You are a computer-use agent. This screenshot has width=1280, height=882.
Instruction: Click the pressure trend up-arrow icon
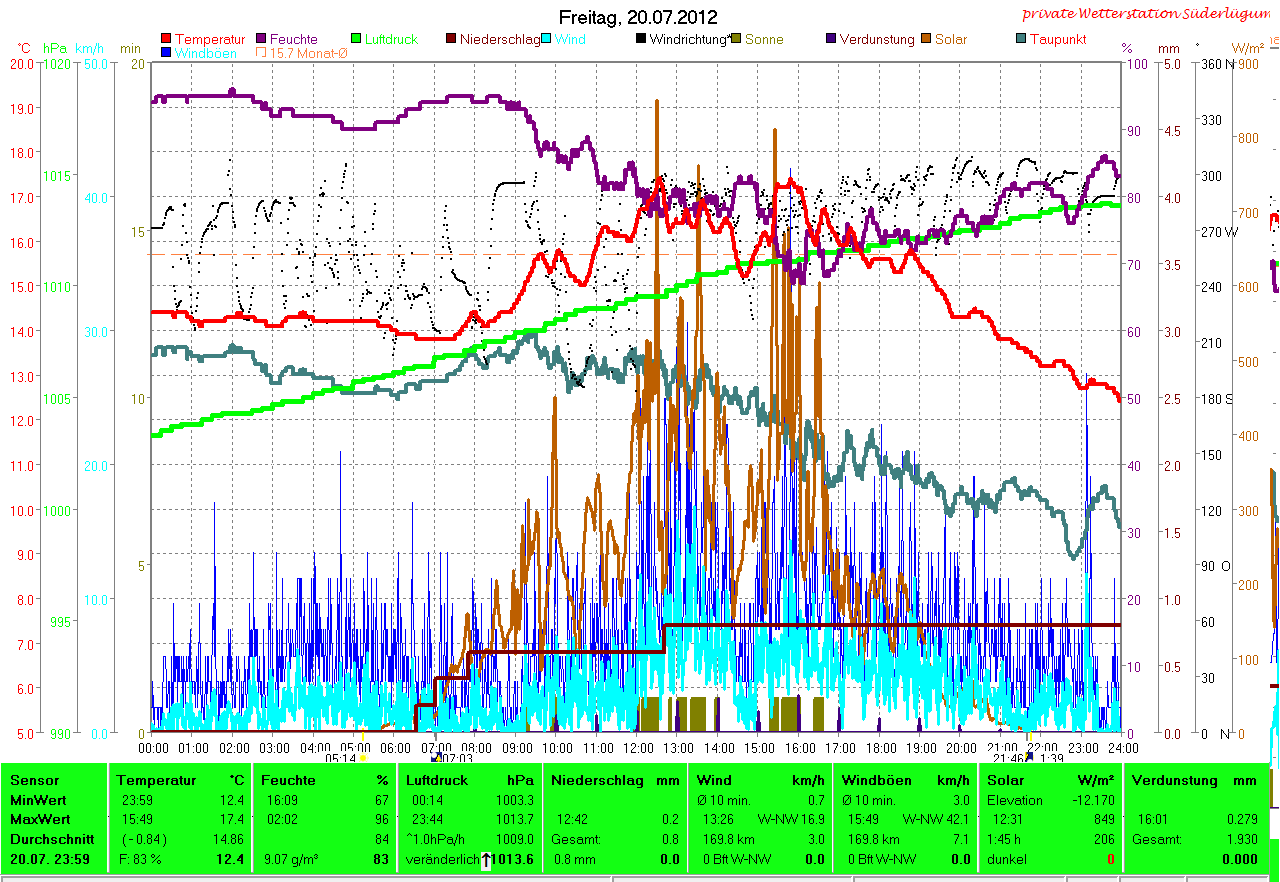pyautogui.click(x=488, y=860)
